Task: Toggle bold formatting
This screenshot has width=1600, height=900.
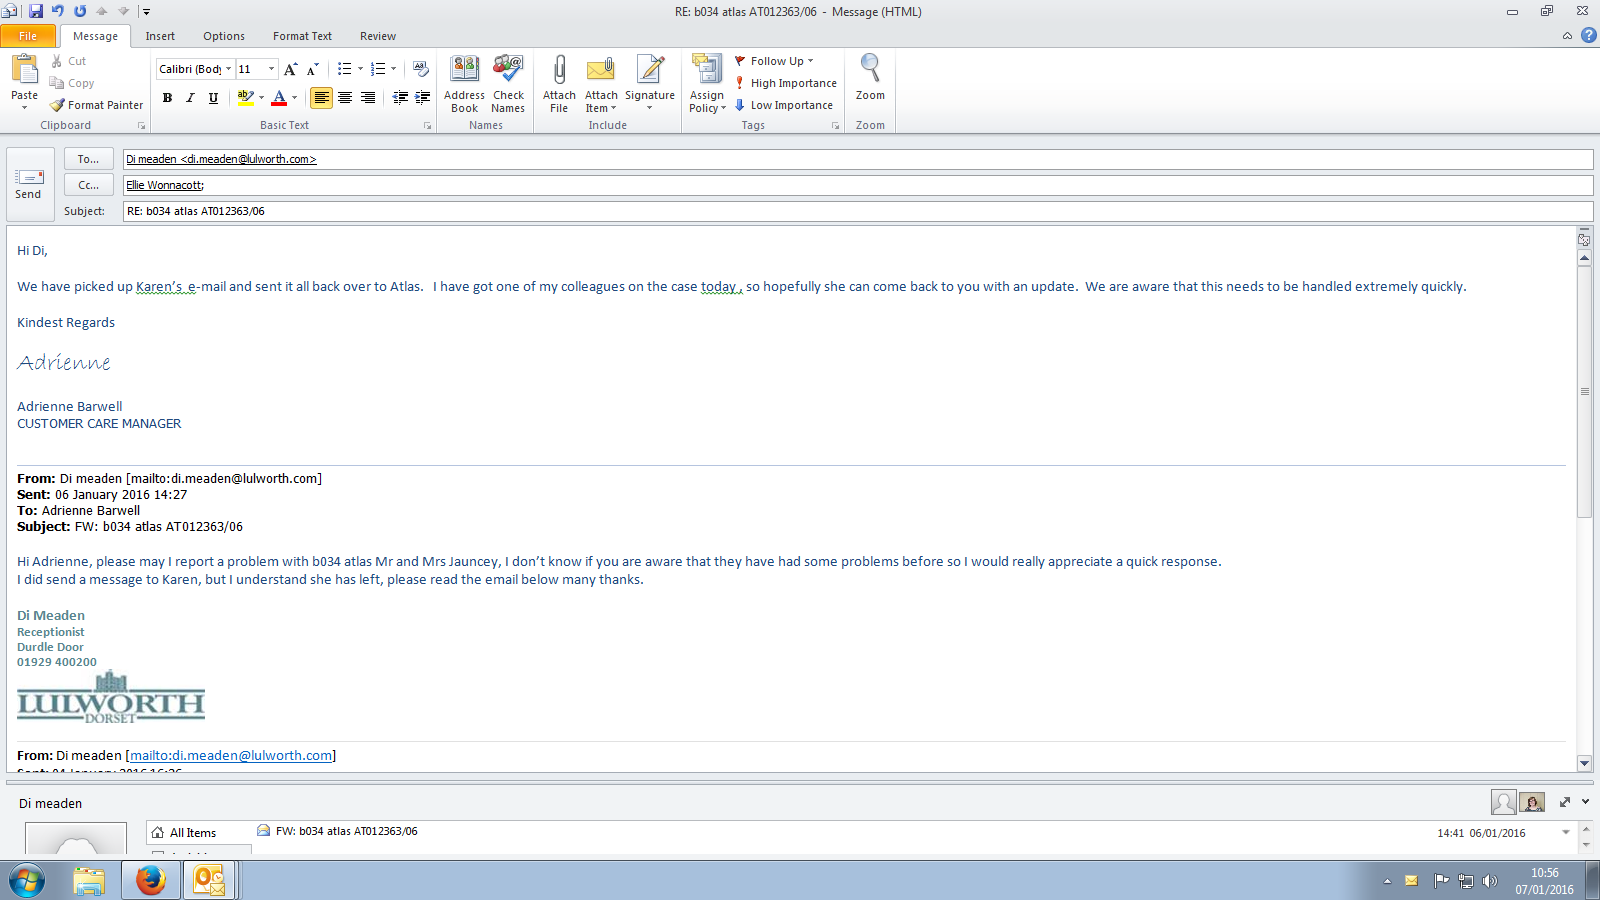Action: click(167, 97)
